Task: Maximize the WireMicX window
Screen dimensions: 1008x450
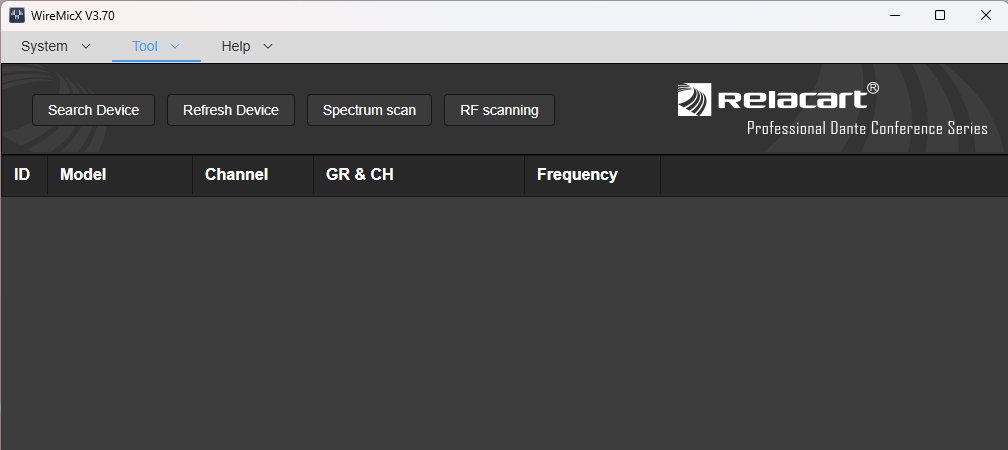Action: (x=939, y=15)
